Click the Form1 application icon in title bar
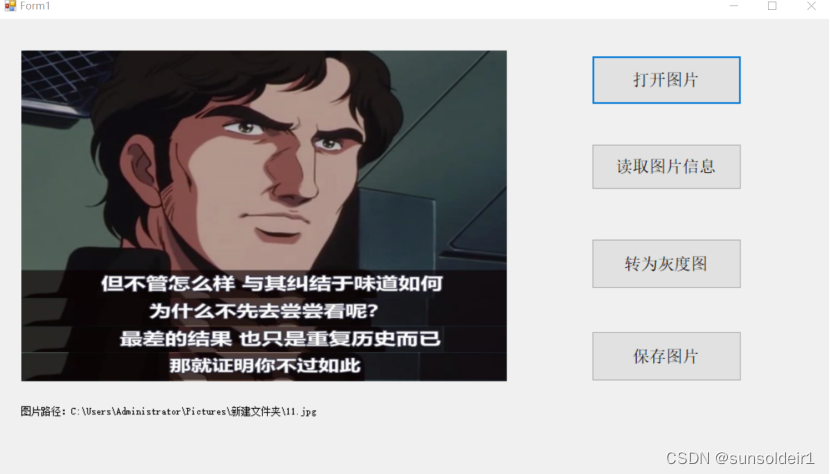830x474 pixels. pyautogui.click(x=10, y=6)
